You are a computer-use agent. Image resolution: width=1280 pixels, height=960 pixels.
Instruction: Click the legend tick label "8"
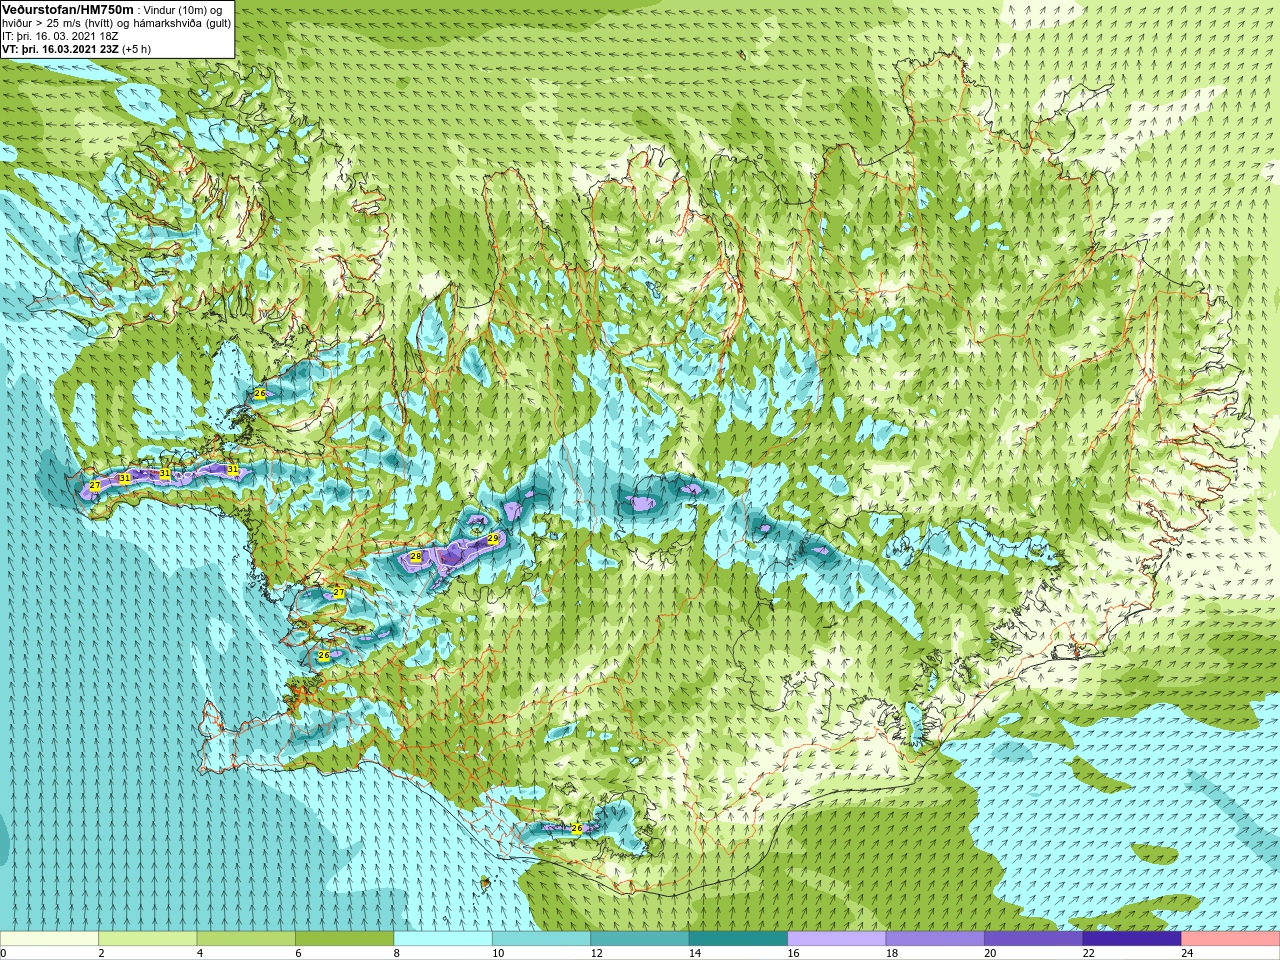coord(397,954)
